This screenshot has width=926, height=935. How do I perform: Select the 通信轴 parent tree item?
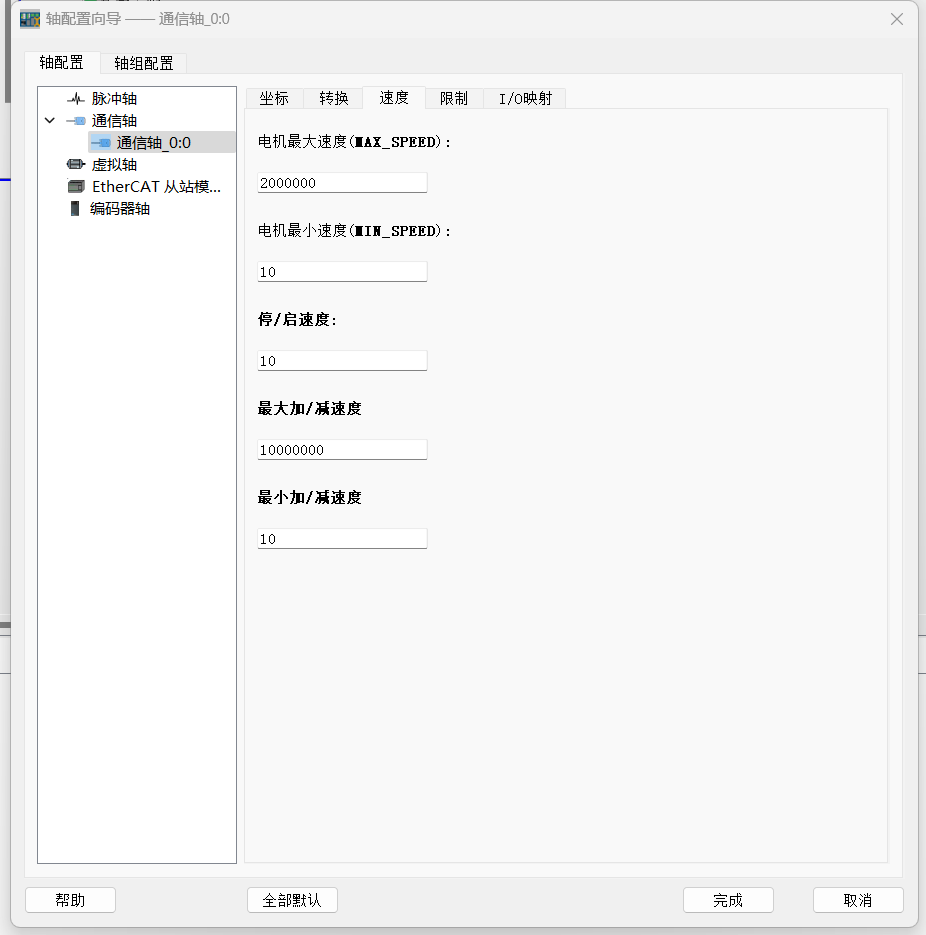[x=114, y=120]
